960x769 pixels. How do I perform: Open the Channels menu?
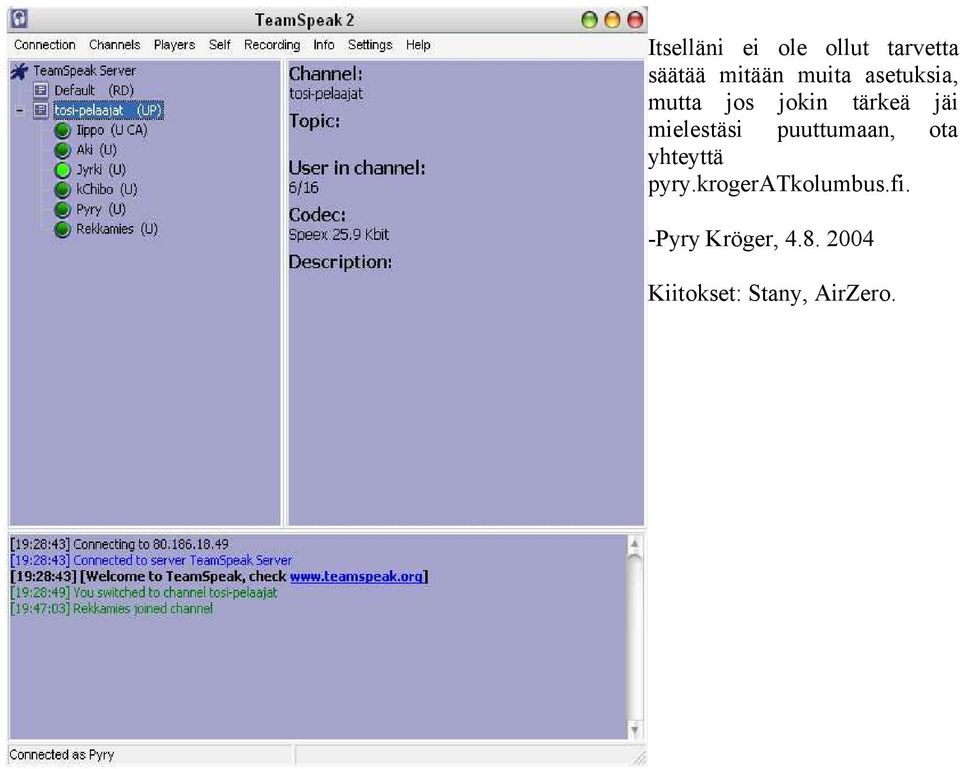point(114,45)
